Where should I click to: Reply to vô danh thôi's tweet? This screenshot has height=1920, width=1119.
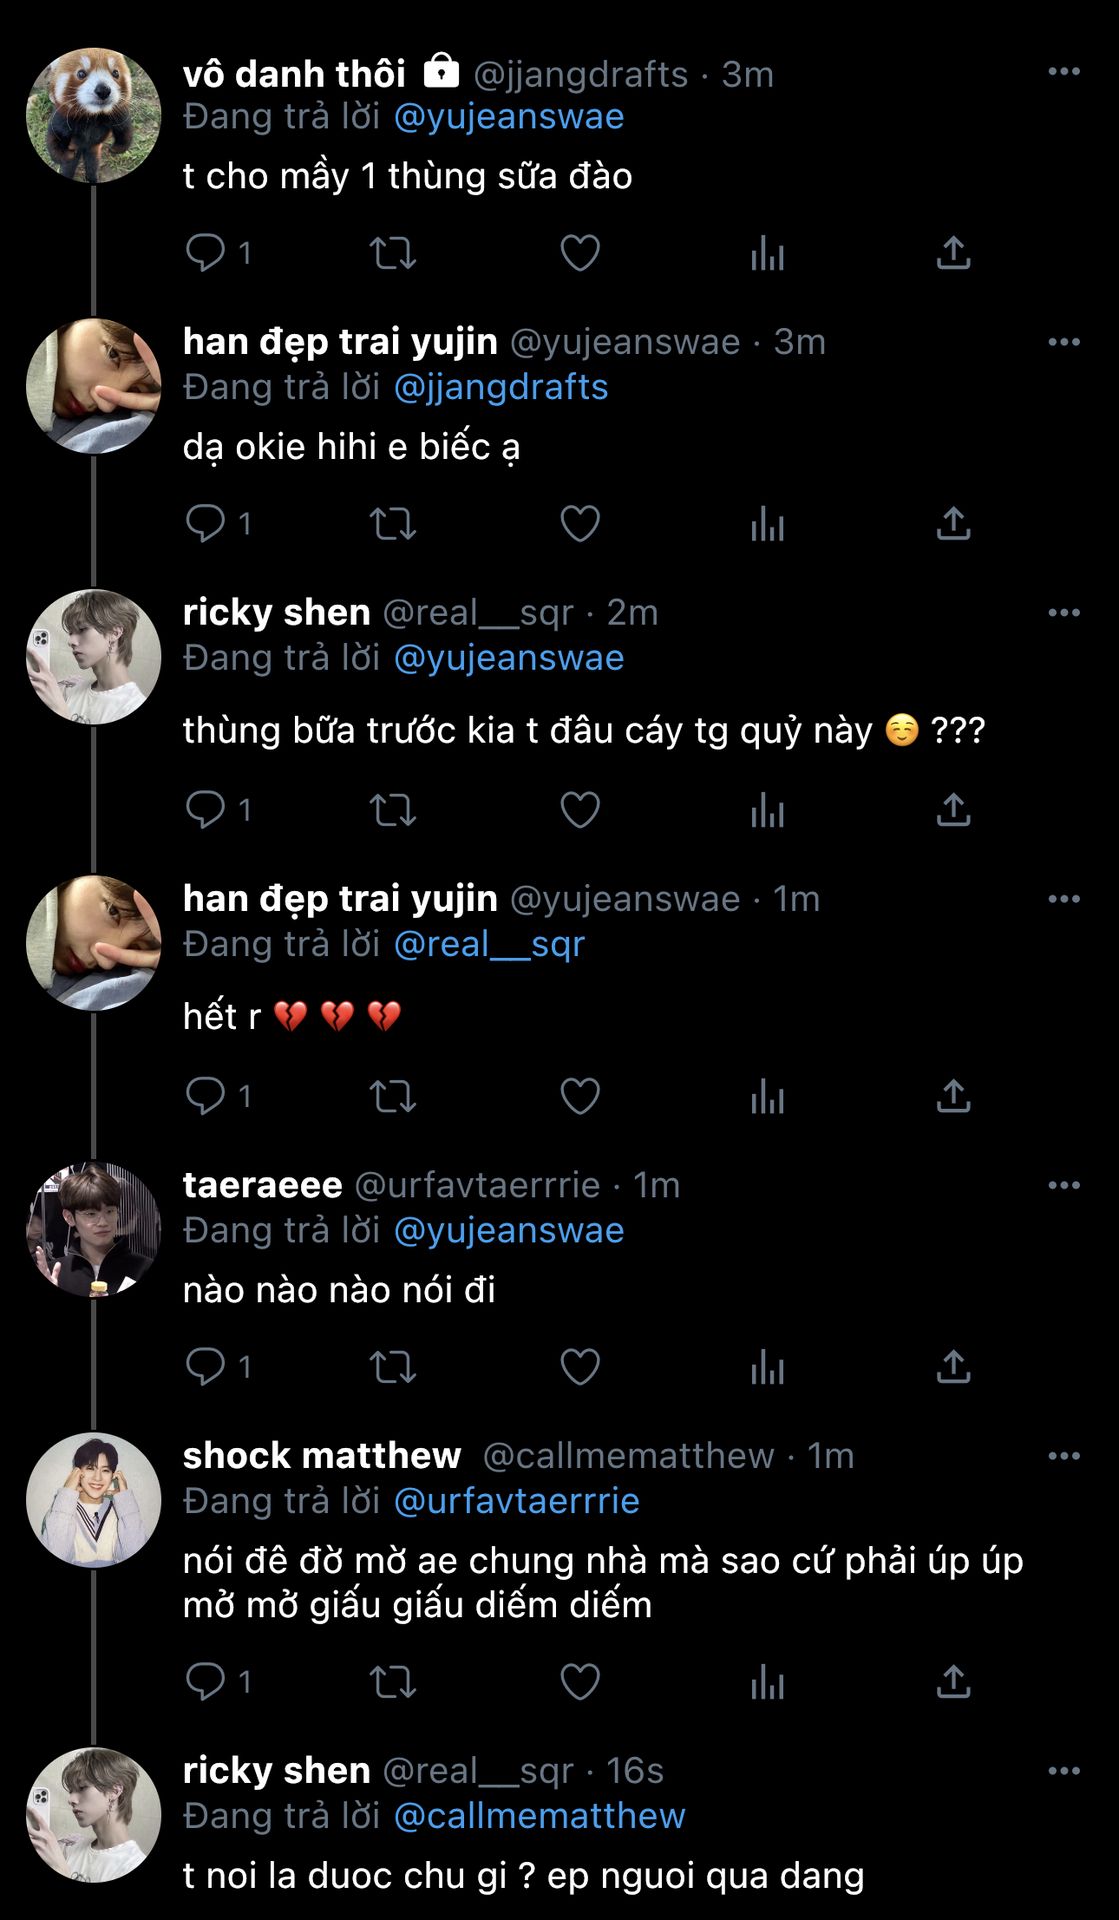coord(206,253)
